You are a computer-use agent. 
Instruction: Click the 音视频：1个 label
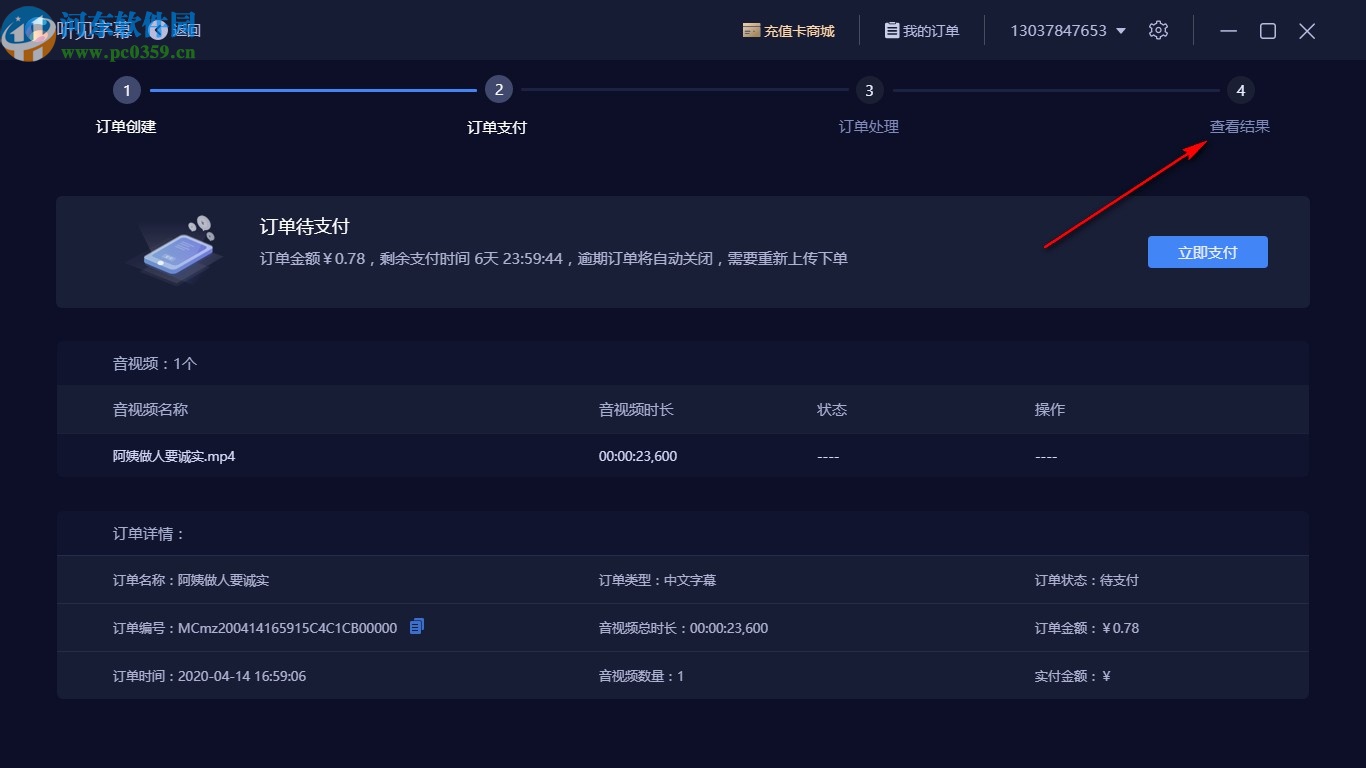click(x=155, y=363)
